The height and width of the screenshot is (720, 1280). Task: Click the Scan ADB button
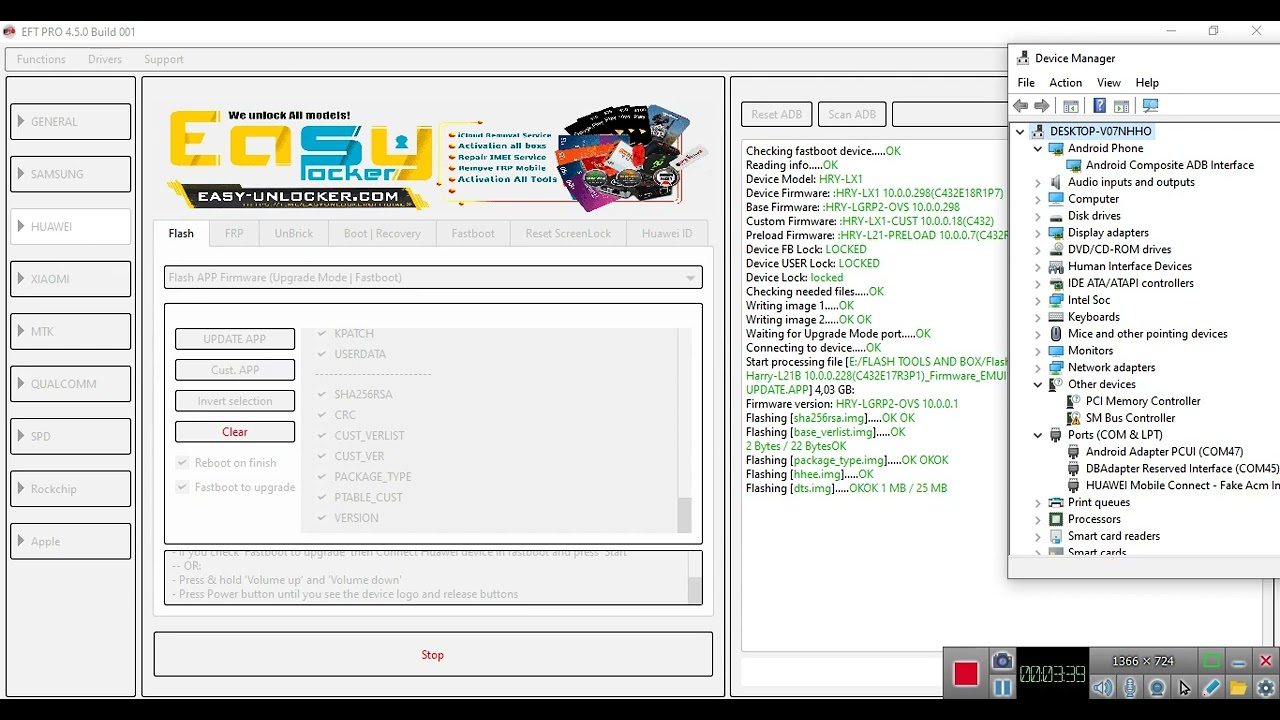[x=852, y=114]
